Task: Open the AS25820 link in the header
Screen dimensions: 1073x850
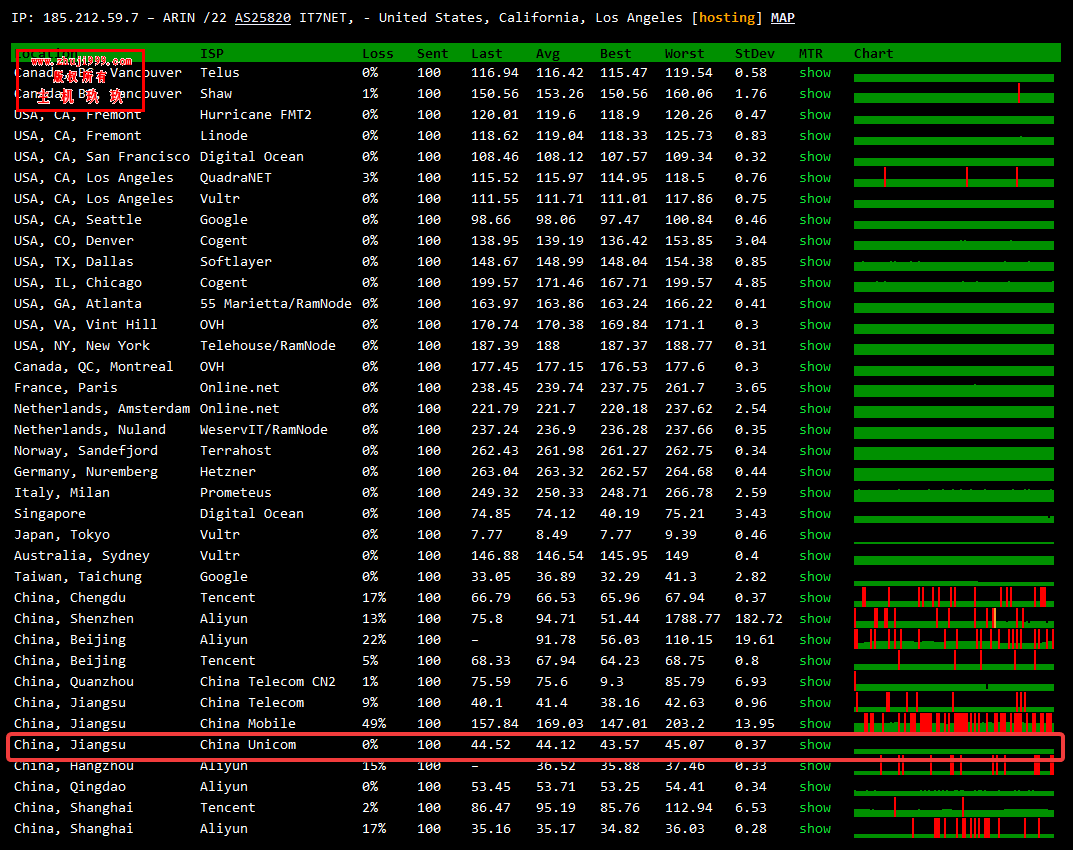Action: 263,18
